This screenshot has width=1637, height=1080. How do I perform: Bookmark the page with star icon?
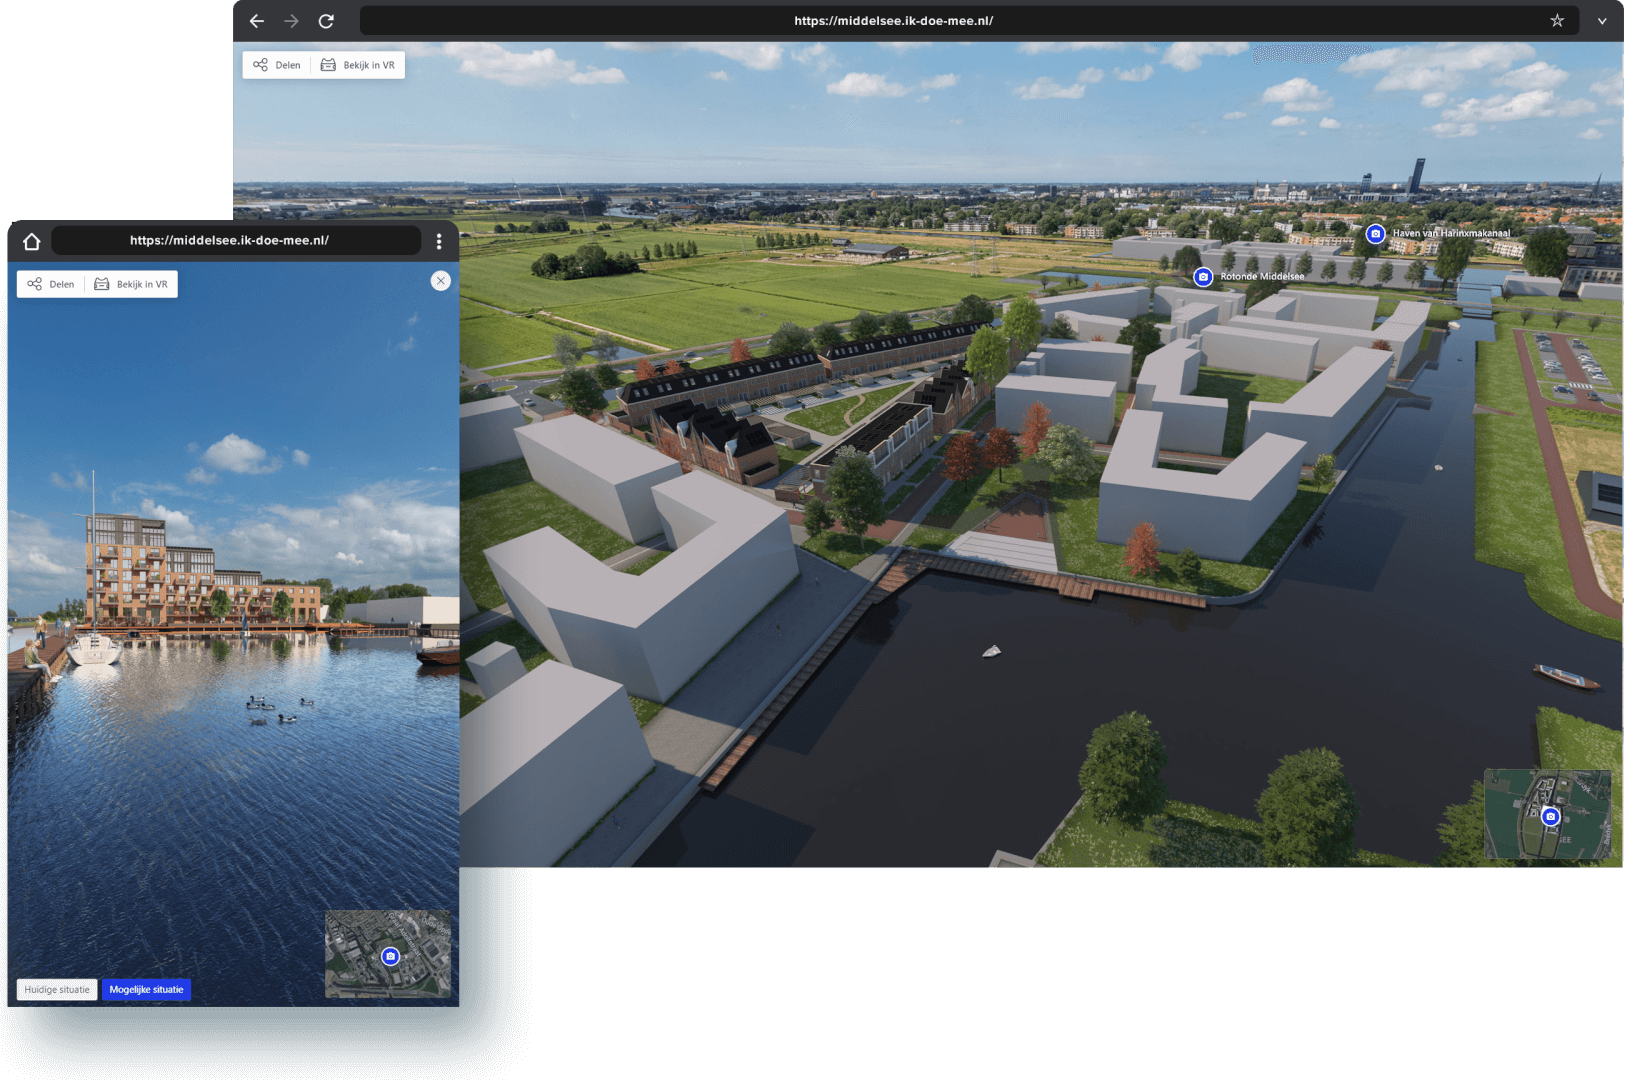(1556, 21)
